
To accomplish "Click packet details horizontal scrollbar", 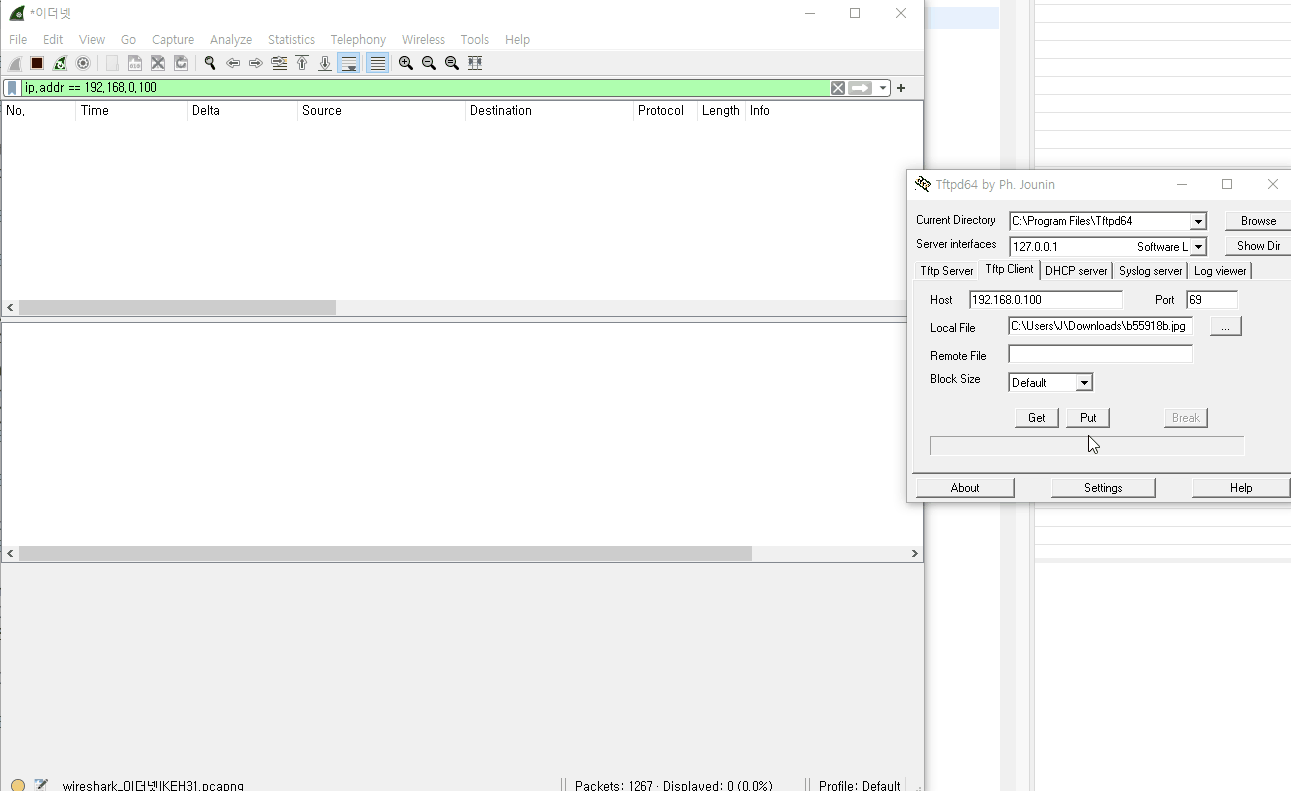I will click(385, 553).
